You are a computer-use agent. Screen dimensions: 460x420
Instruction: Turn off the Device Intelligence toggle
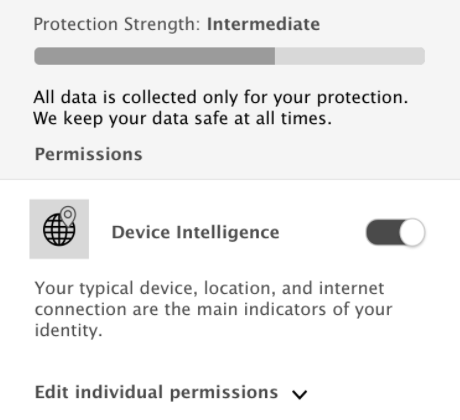tap(395, 232)
